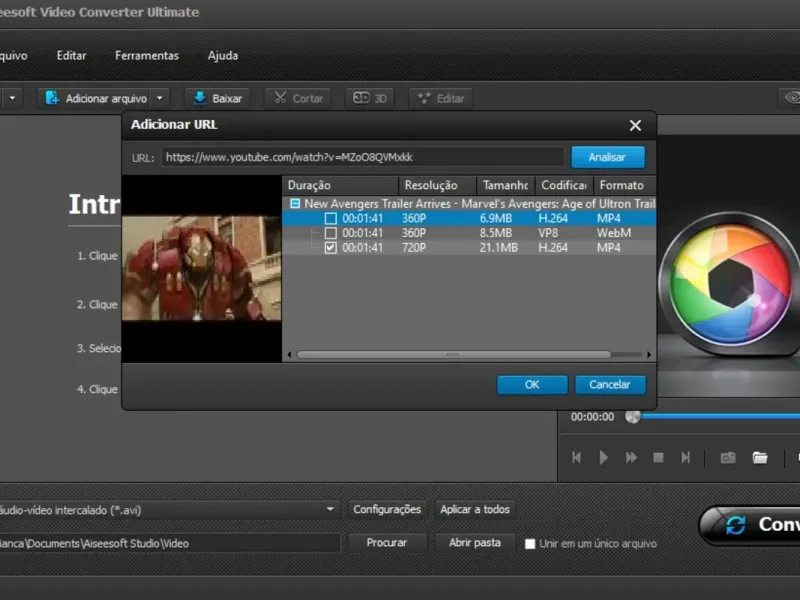The height and width of the screenshot is (600, 800).
Task: Check the 360P VP8 WebM checkbox
Action: point(331,233)
